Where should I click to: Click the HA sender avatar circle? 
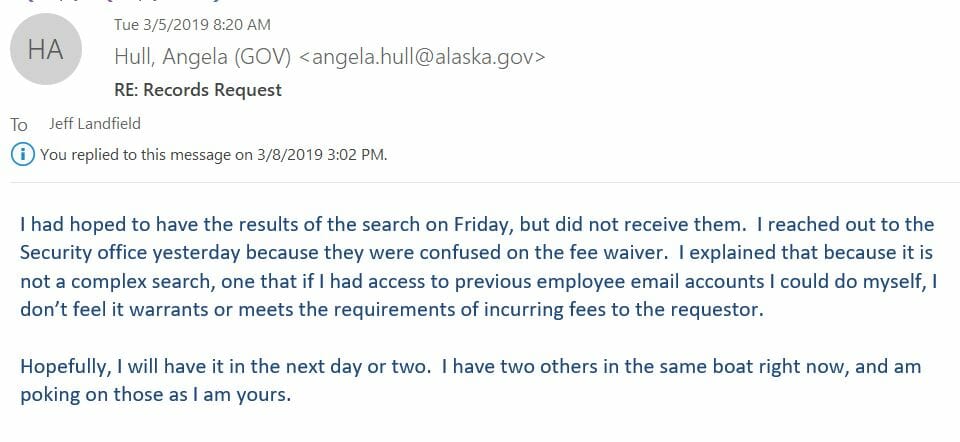coord(46,49)
